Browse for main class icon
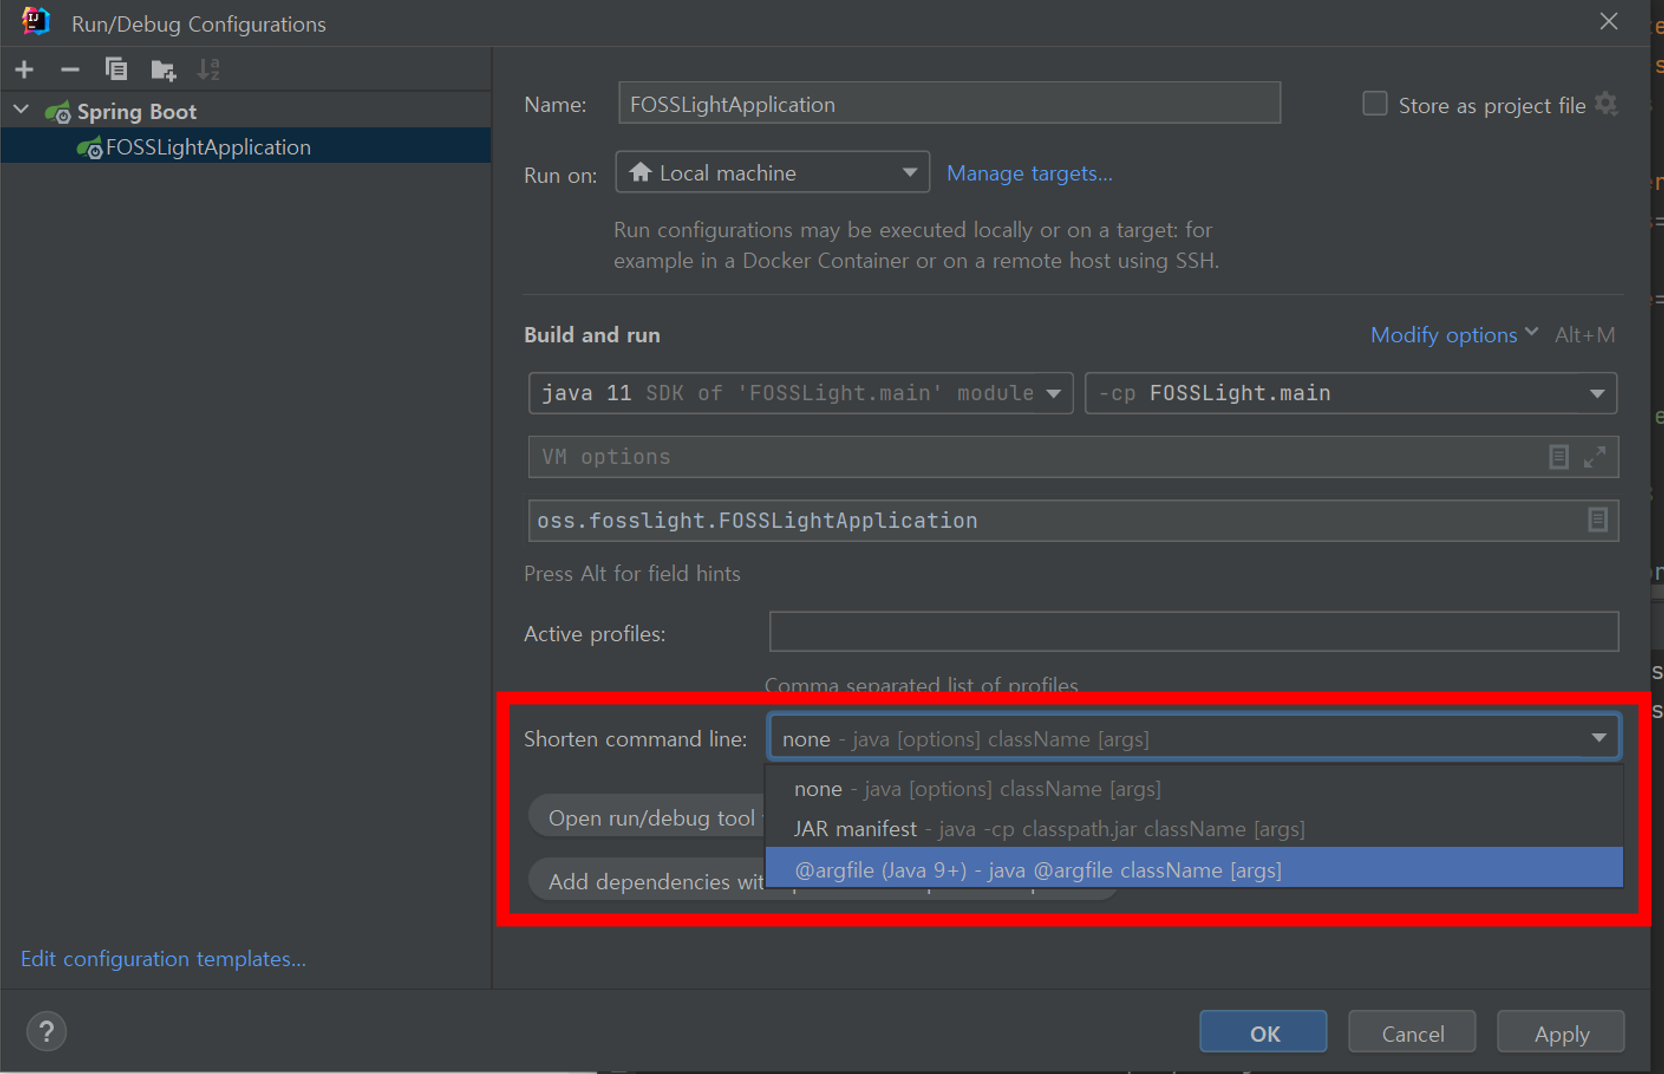Image resolution: width=1664 pixels, height=1074 pixels. pyautogui.click(x=1597, y=520)
